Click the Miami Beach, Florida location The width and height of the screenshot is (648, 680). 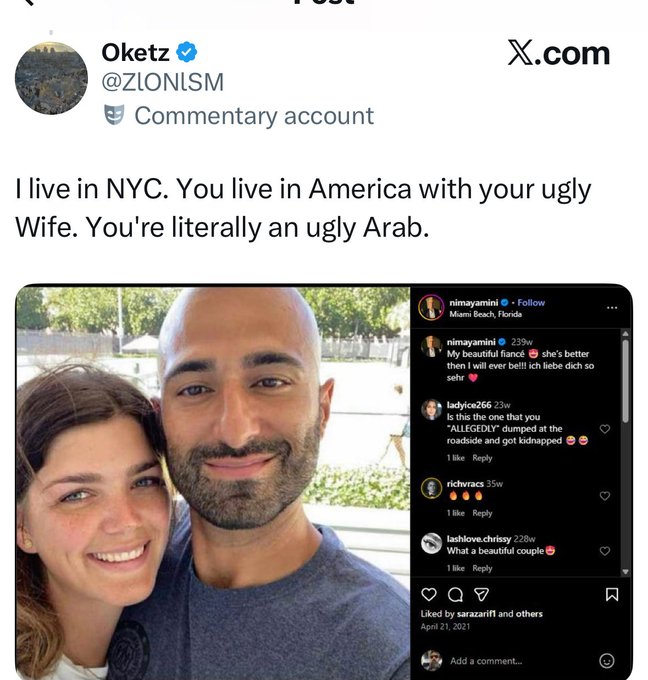(483, 314)
